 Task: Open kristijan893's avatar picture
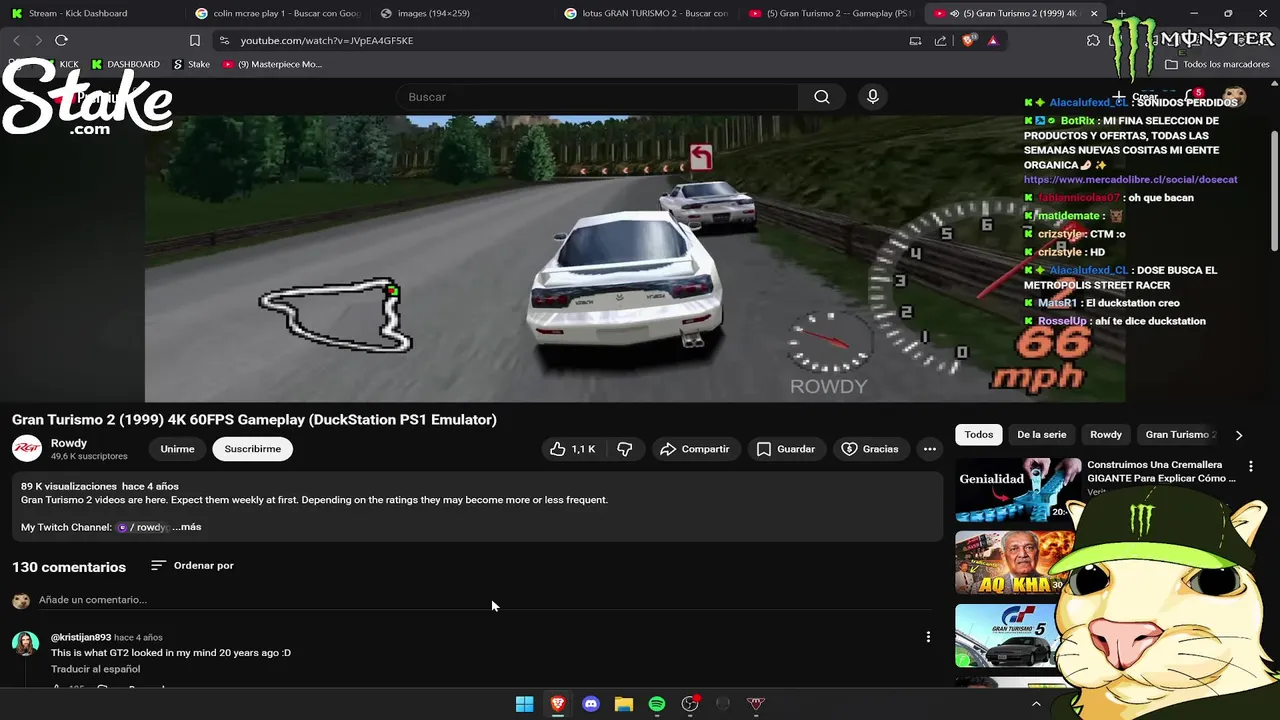click(25, 643)
